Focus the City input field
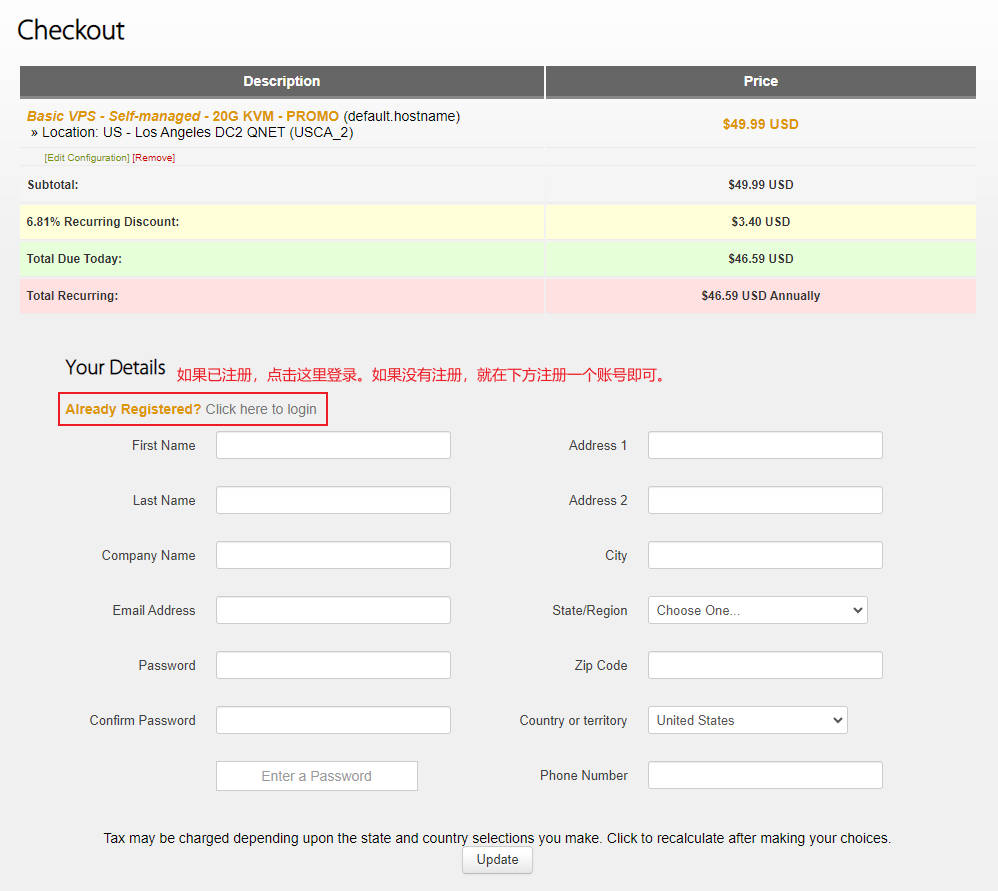The image size is (998, 891). coord(765,555)
